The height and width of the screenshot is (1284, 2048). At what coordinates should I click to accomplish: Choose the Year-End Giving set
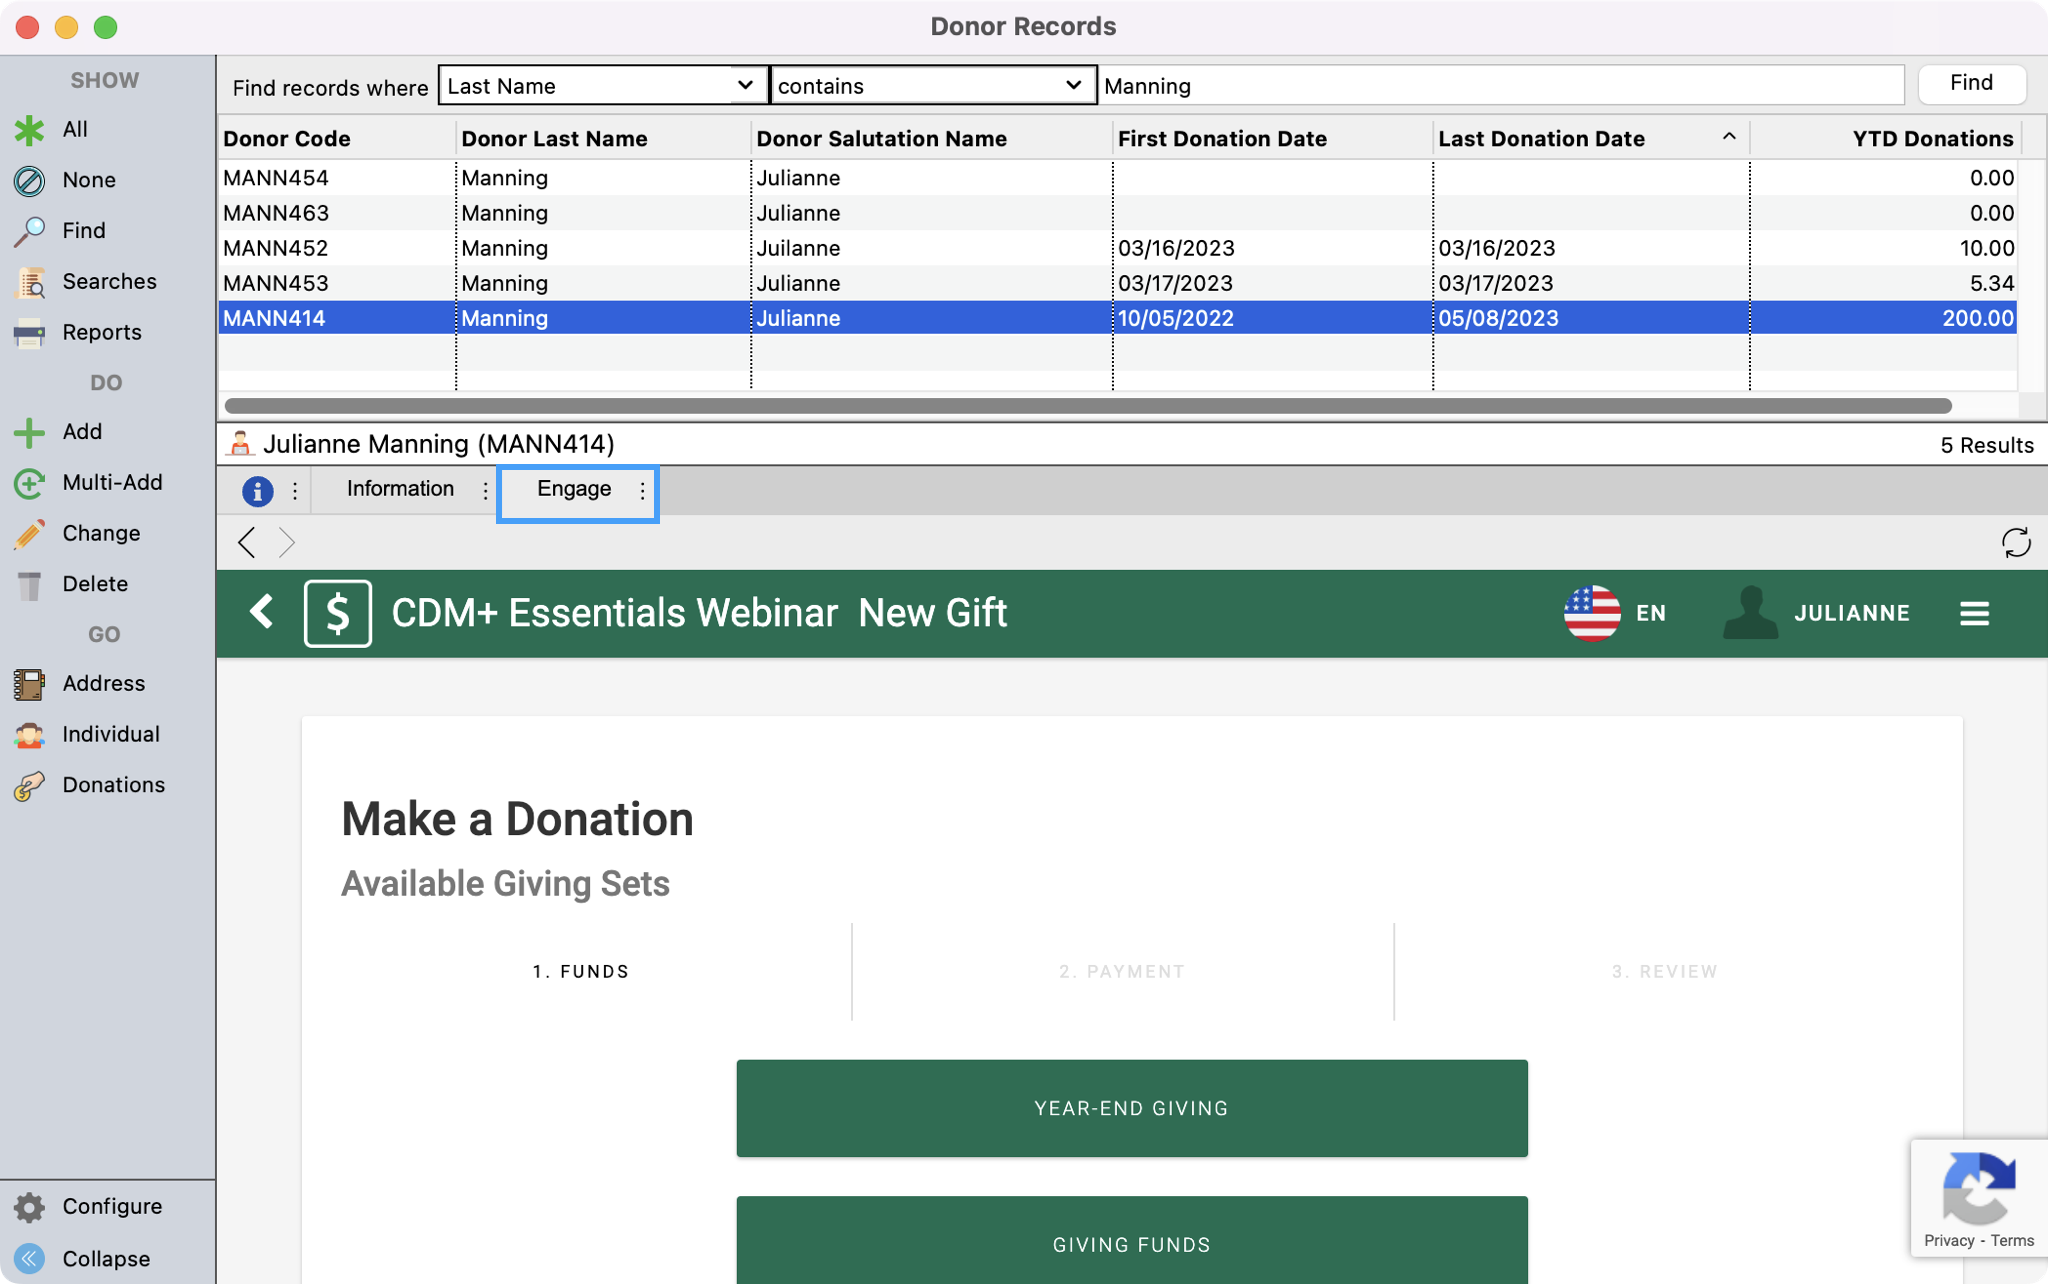click(x=1131, y=1109)
